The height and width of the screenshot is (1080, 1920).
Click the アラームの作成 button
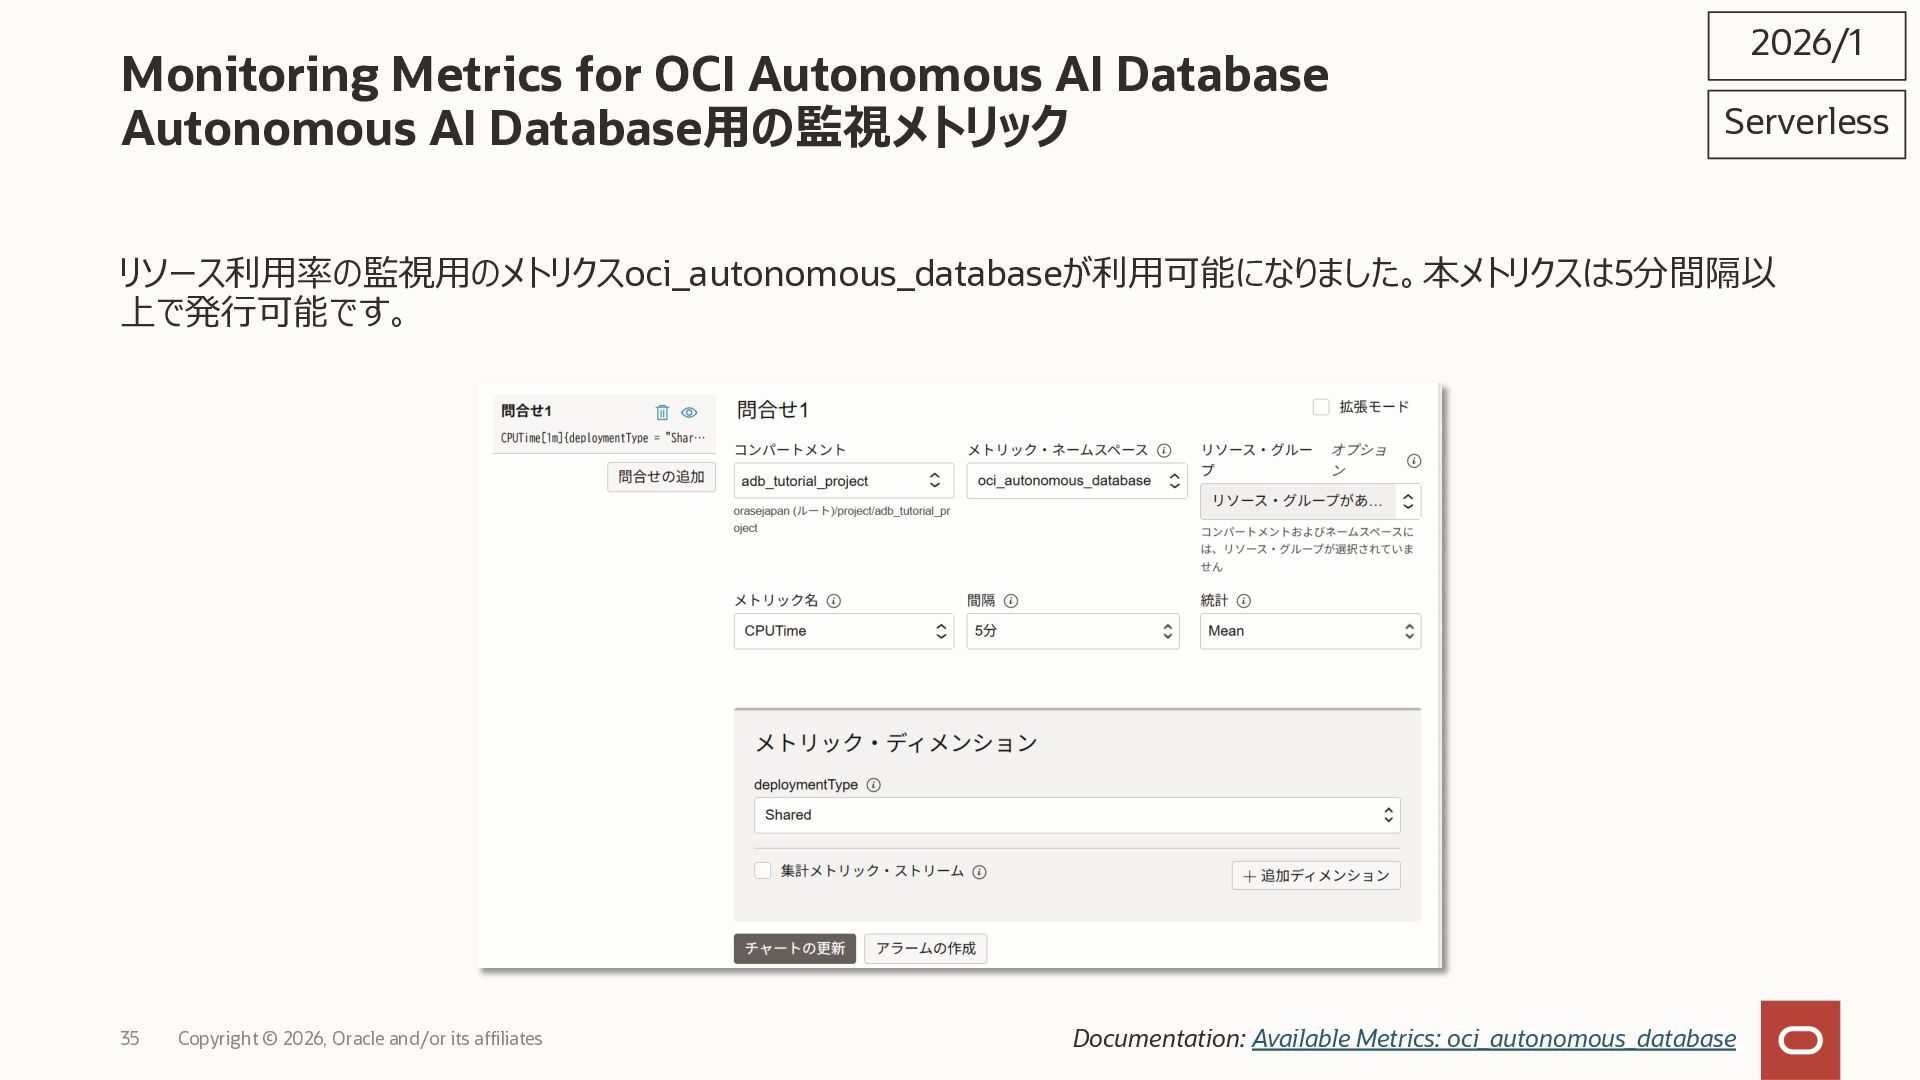pyautogui.click(x=925, y=948)
